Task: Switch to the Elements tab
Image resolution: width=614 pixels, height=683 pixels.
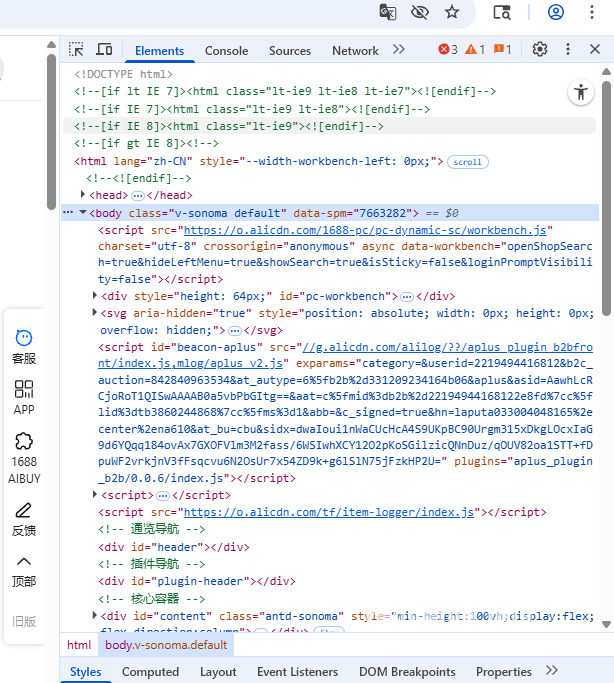Action: [x=159, y=51]
